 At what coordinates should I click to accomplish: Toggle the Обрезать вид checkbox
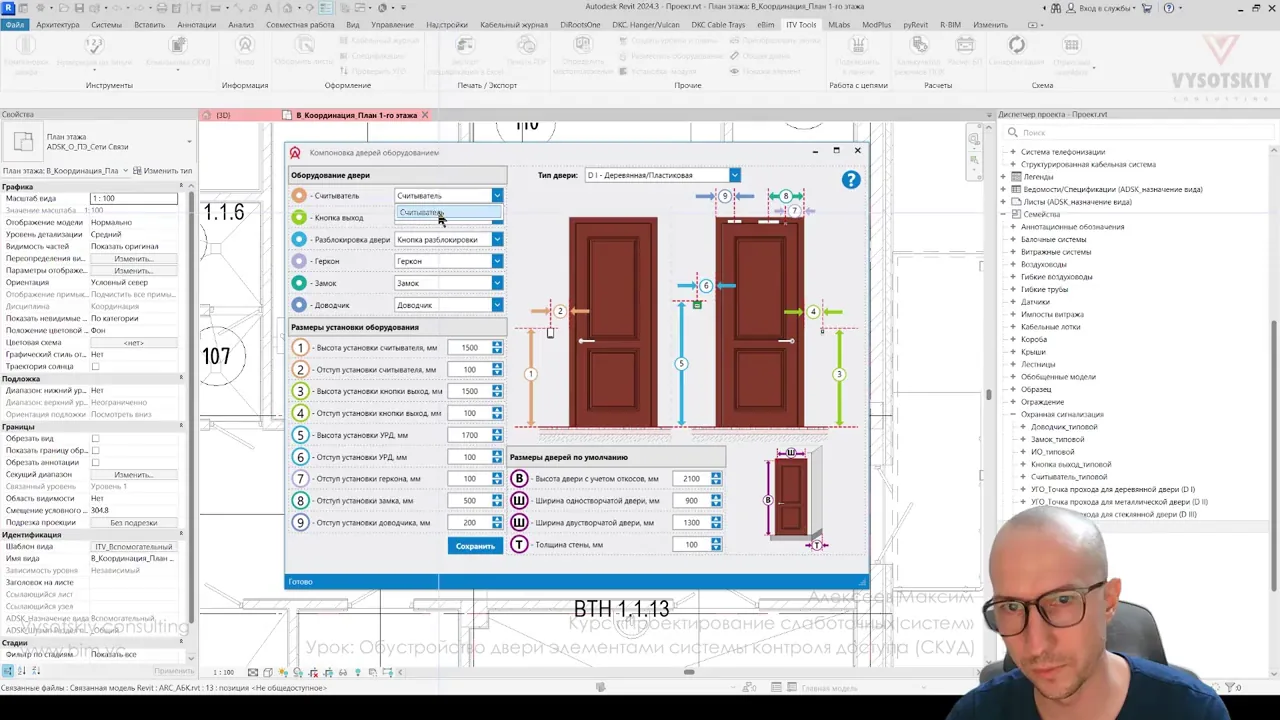pyautogui.click(x=95, y=438)
